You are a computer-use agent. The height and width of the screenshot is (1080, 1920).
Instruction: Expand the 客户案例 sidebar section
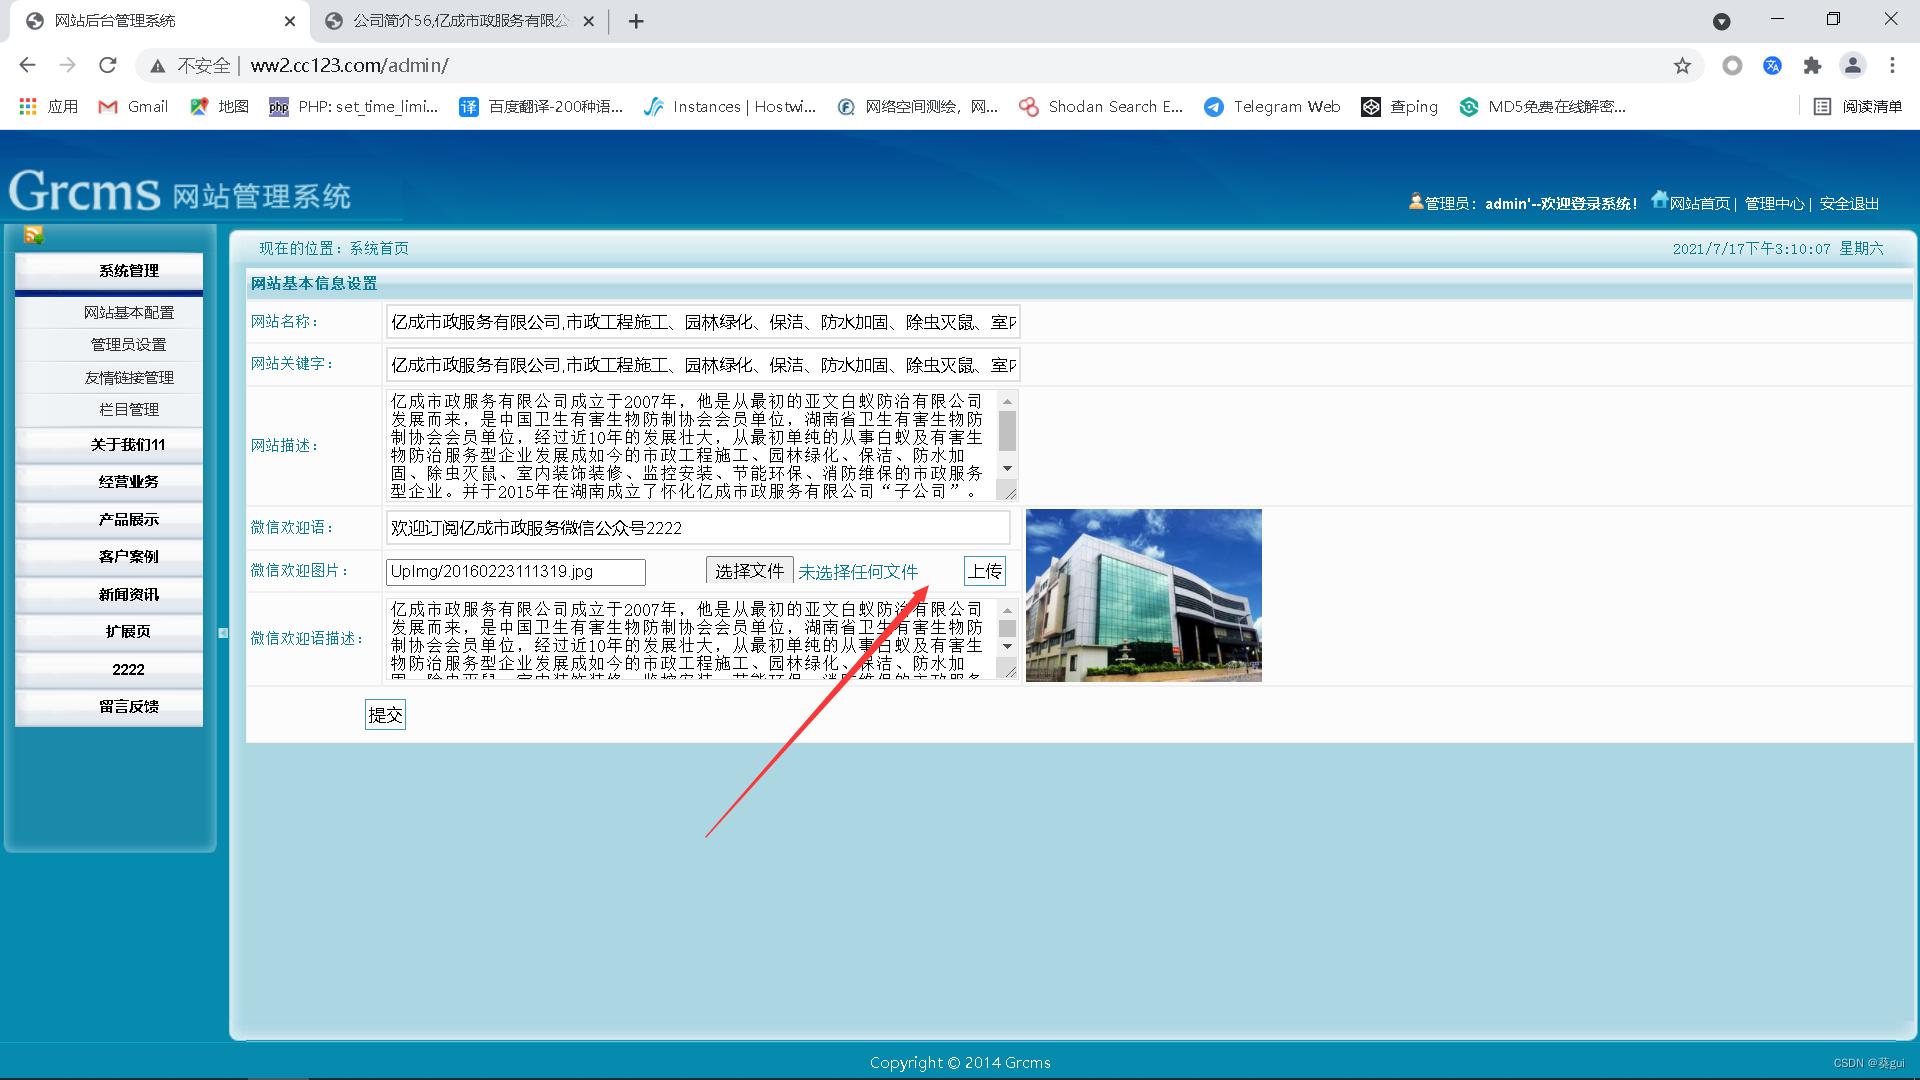point(109,557)
